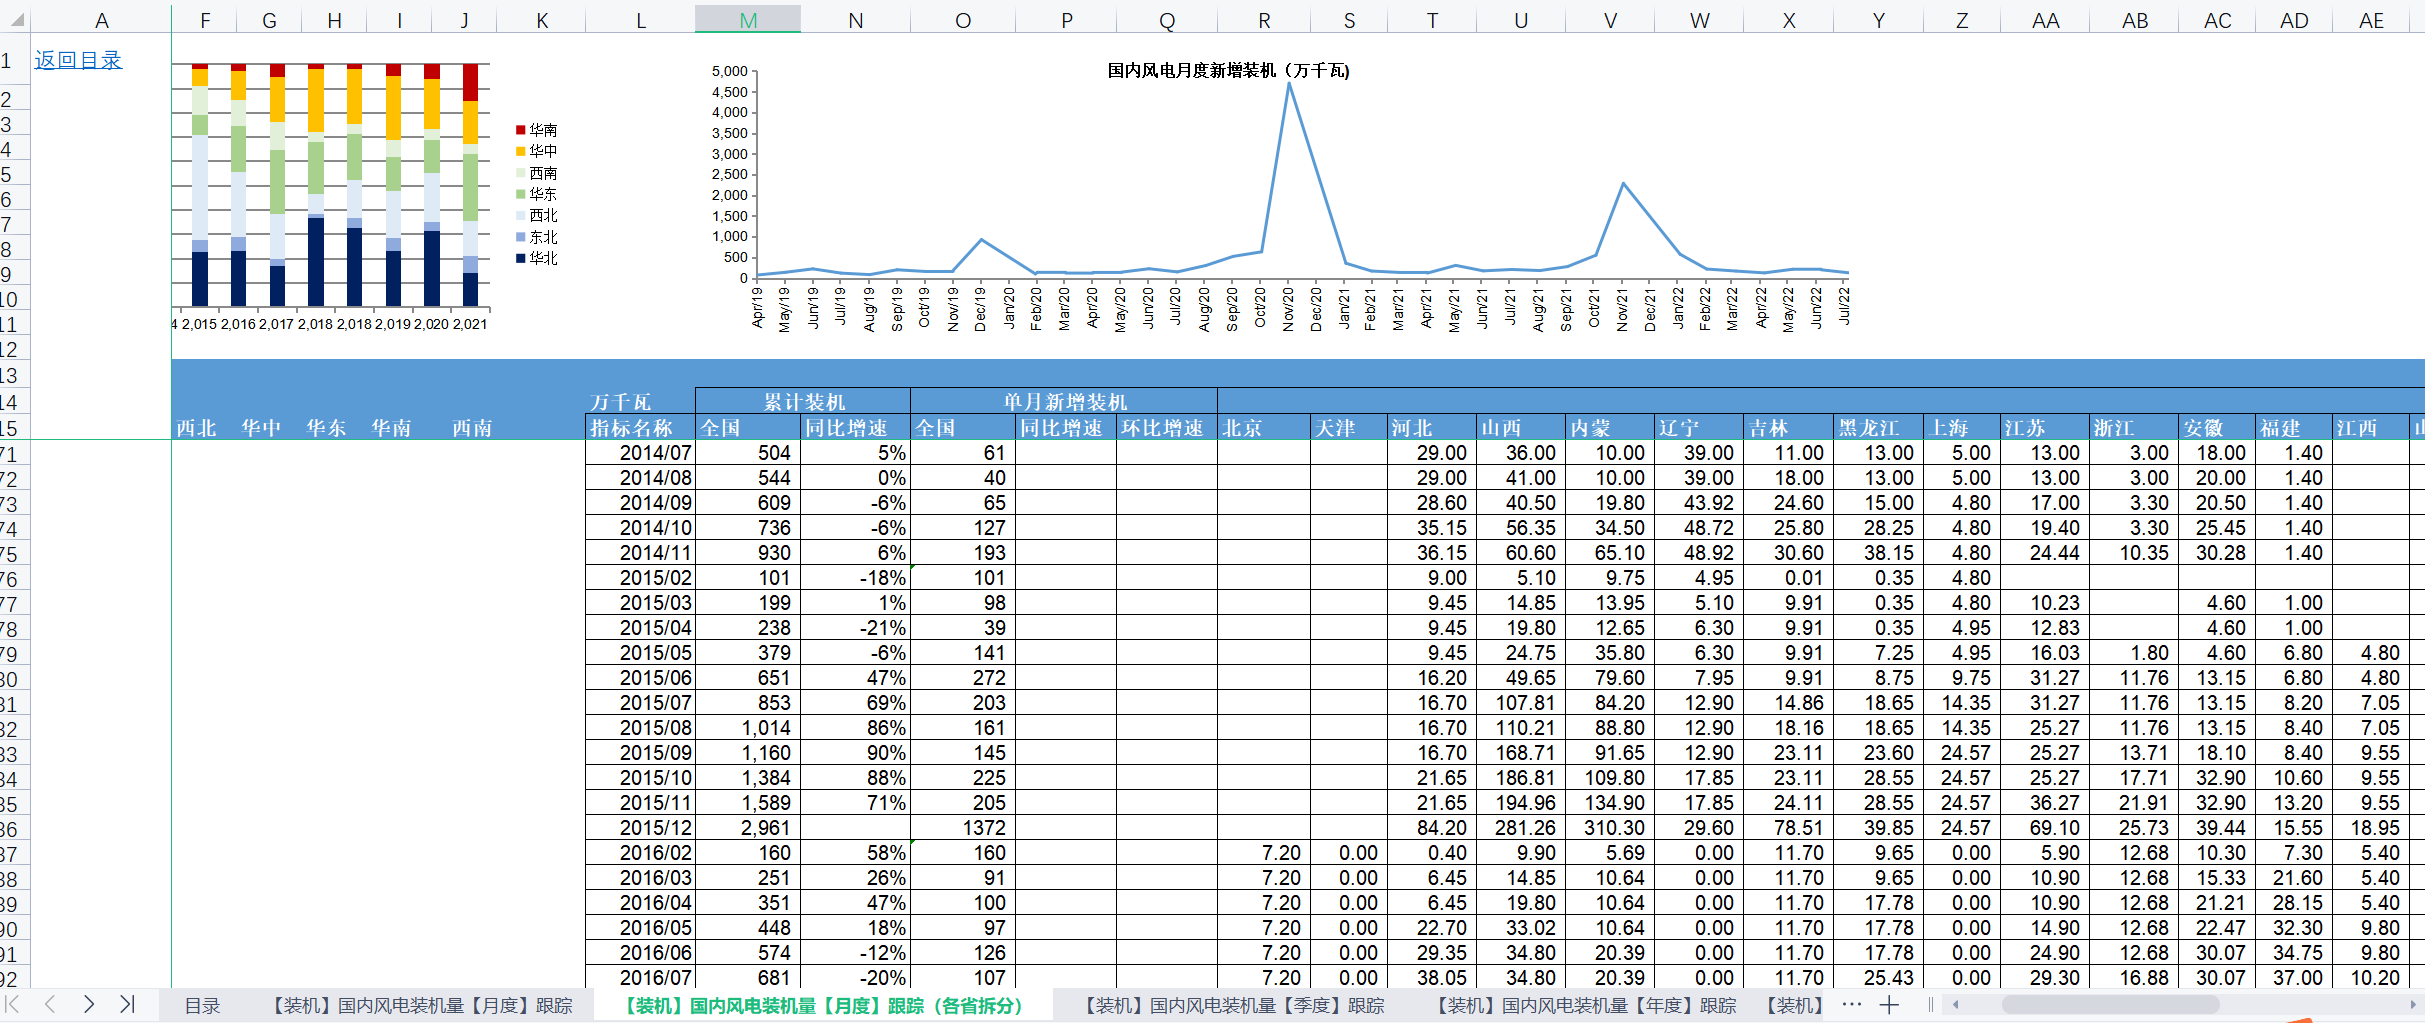2425x1023 pixels.
Task: Select column A header
Action: tap(101, 20)
